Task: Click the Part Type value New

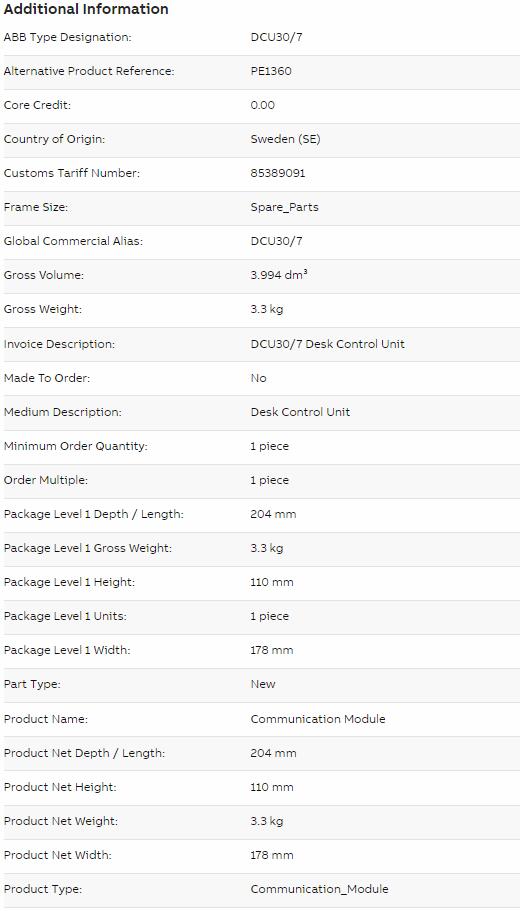Action: point(263,684)
